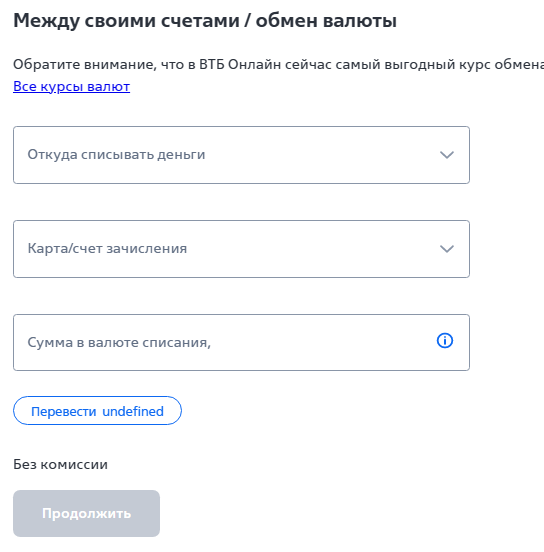Click the blue info icon in amount field
Viewport: 544px width, 552px height.
point(445,341)
